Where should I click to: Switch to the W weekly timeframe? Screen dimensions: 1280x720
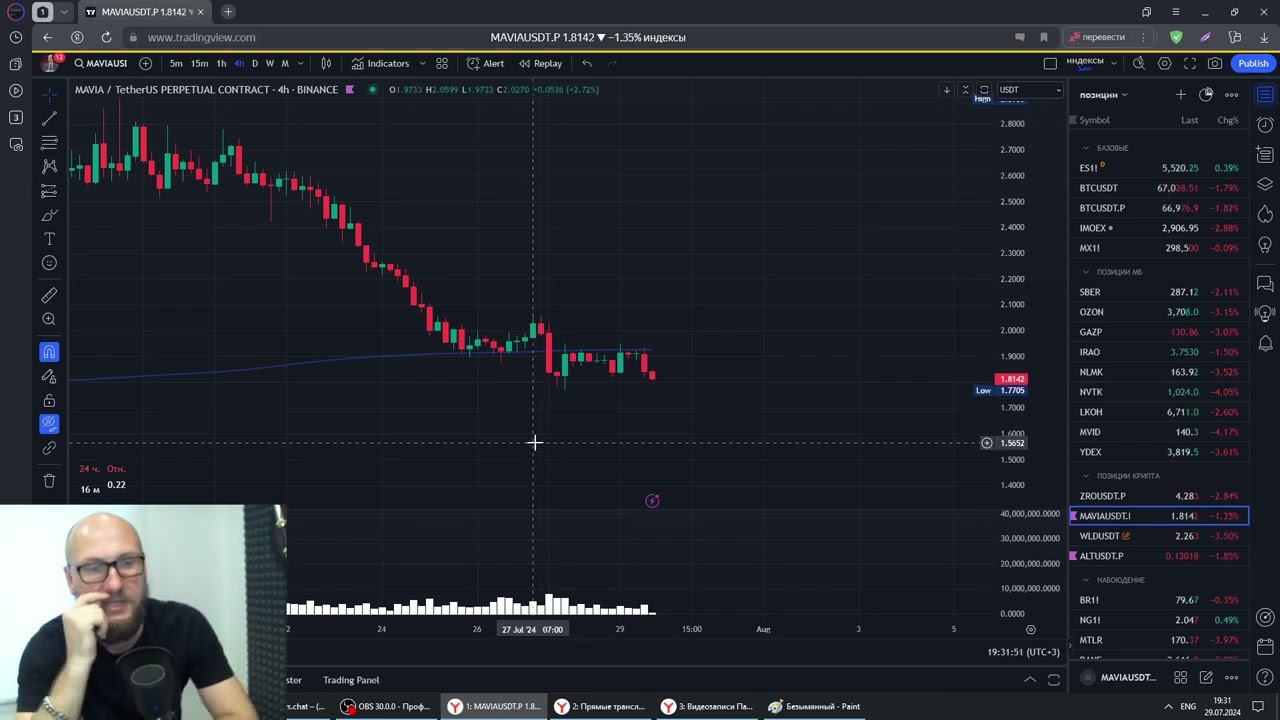(270, 63)
